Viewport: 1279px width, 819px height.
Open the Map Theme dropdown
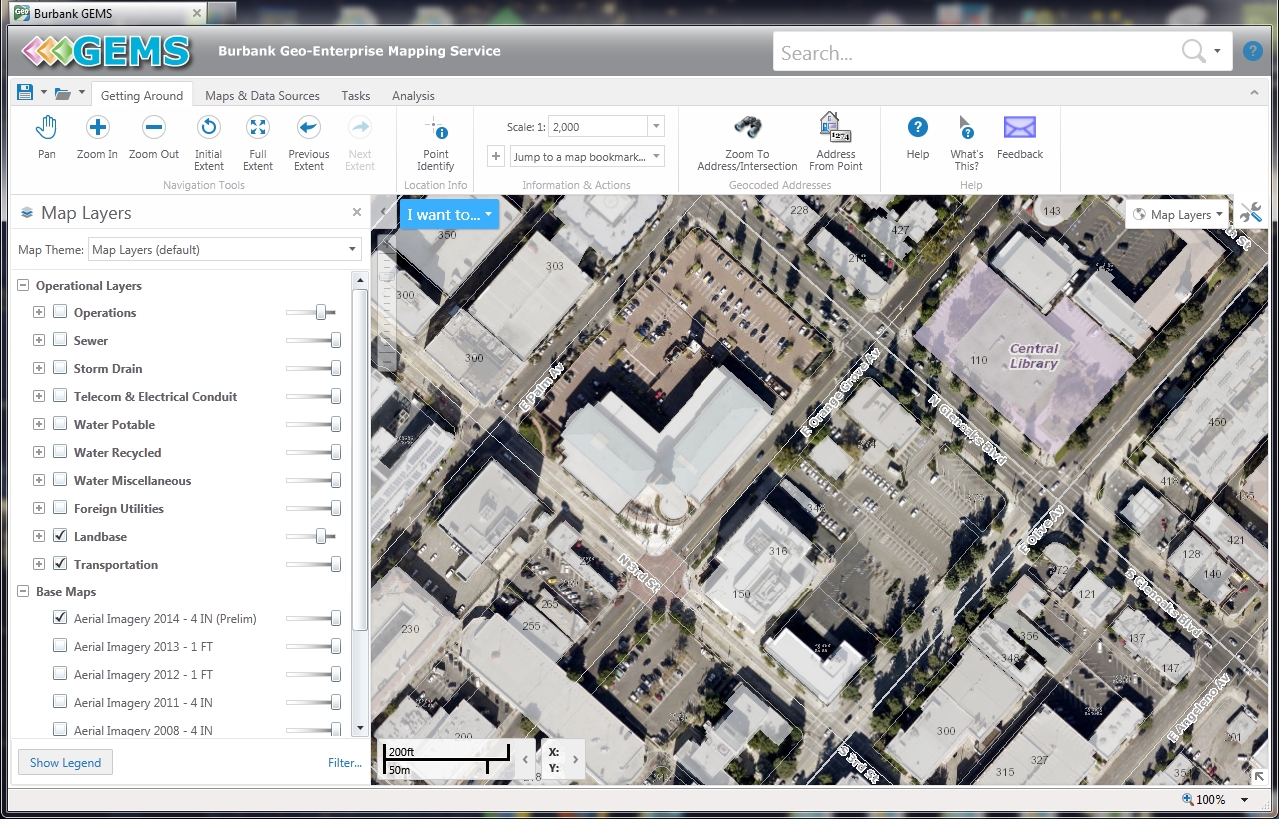(225, 249)
